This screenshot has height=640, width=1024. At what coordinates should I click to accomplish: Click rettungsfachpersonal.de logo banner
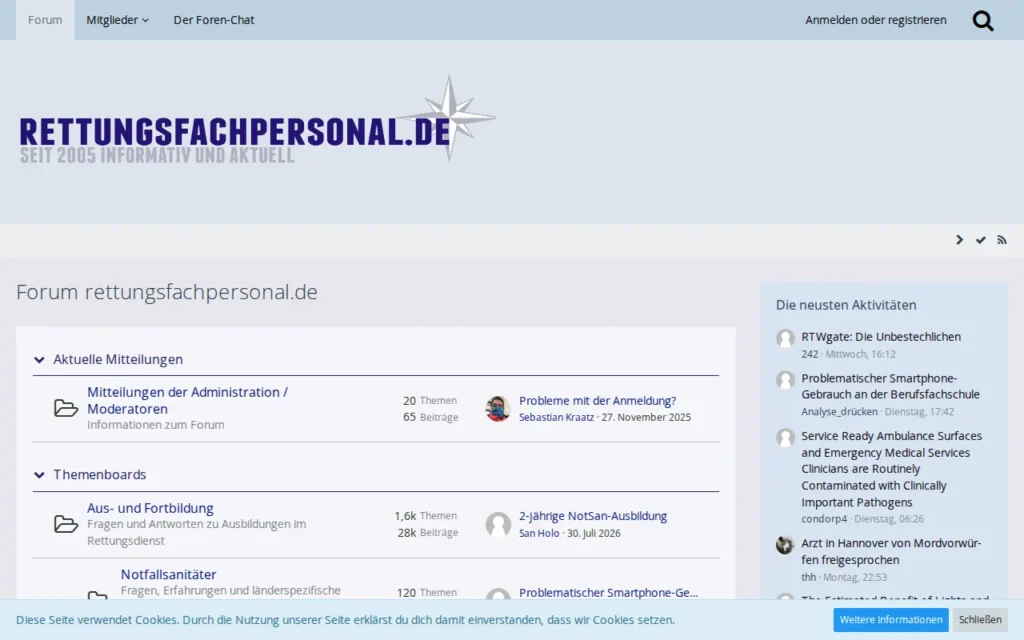coord(257,120)
